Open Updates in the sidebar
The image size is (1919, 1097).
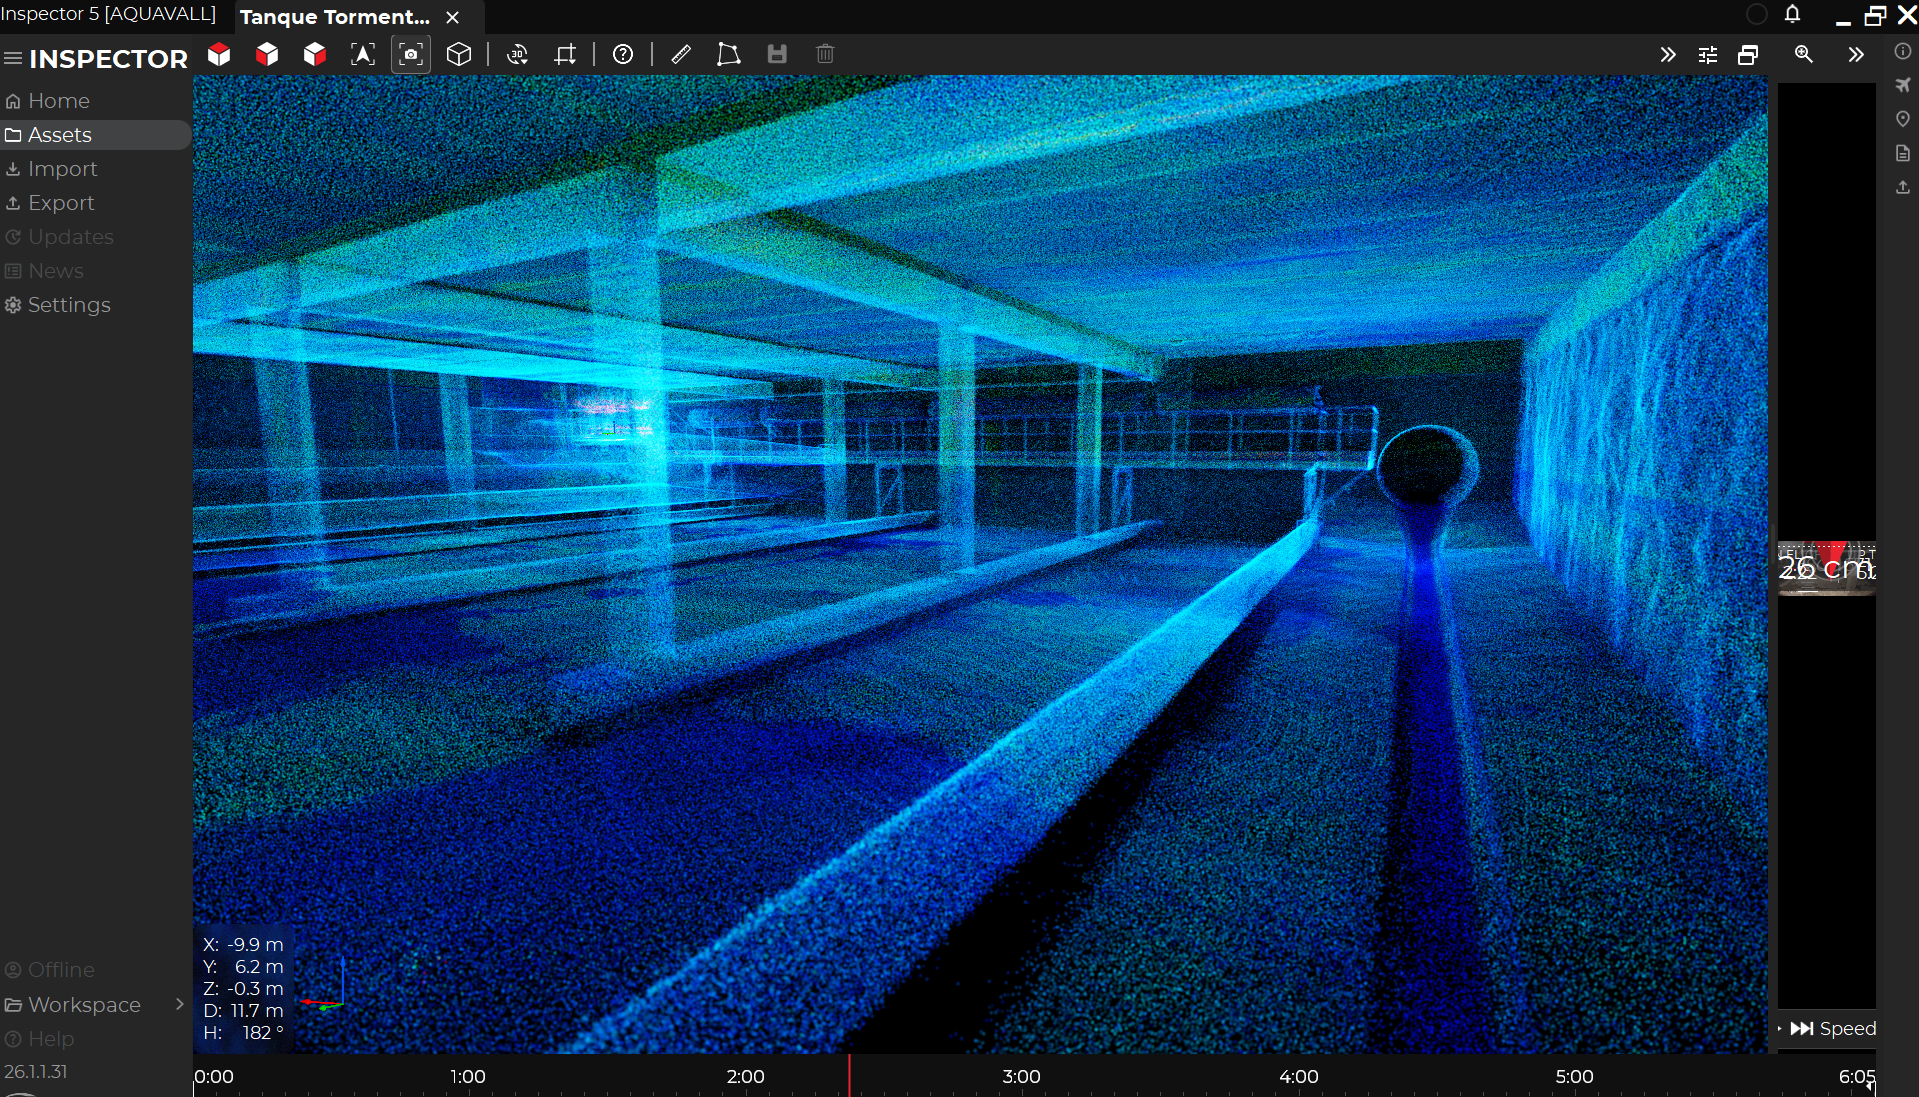[95, 237]
